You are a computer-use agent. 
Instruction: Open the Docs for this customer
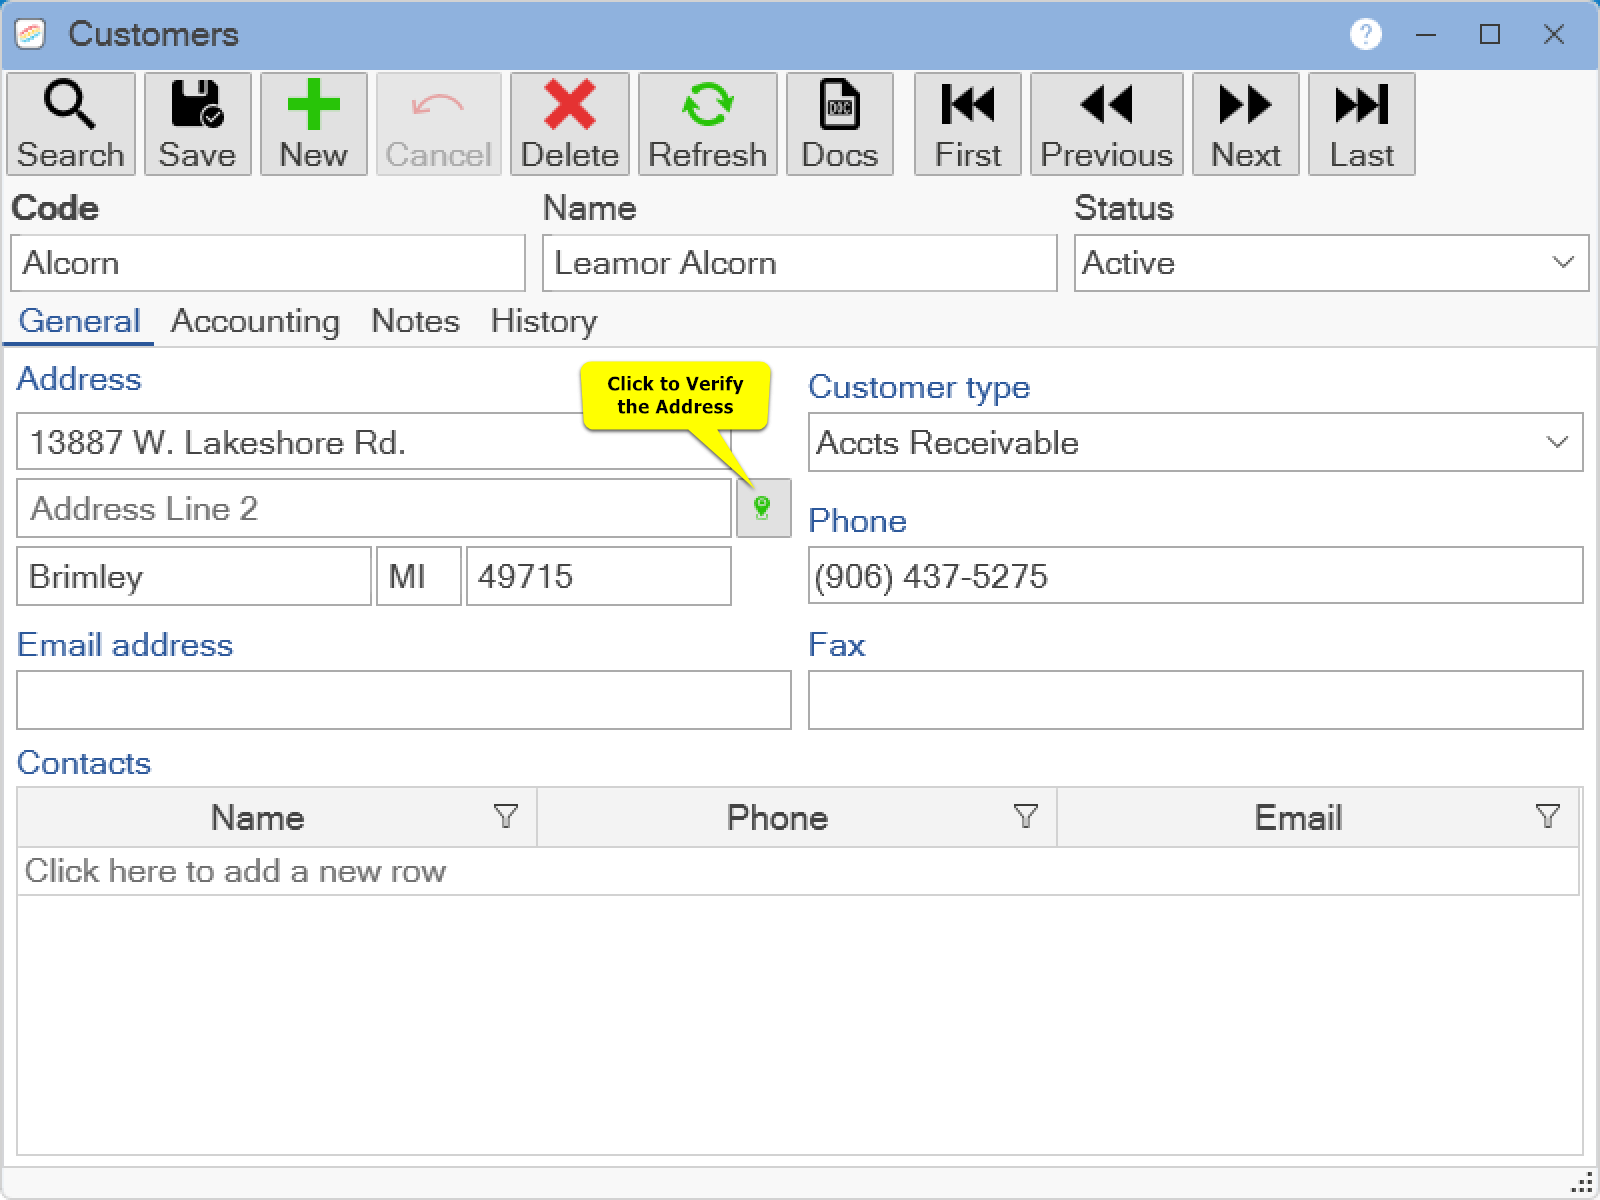pyautogui.click(x=839, y=124)
